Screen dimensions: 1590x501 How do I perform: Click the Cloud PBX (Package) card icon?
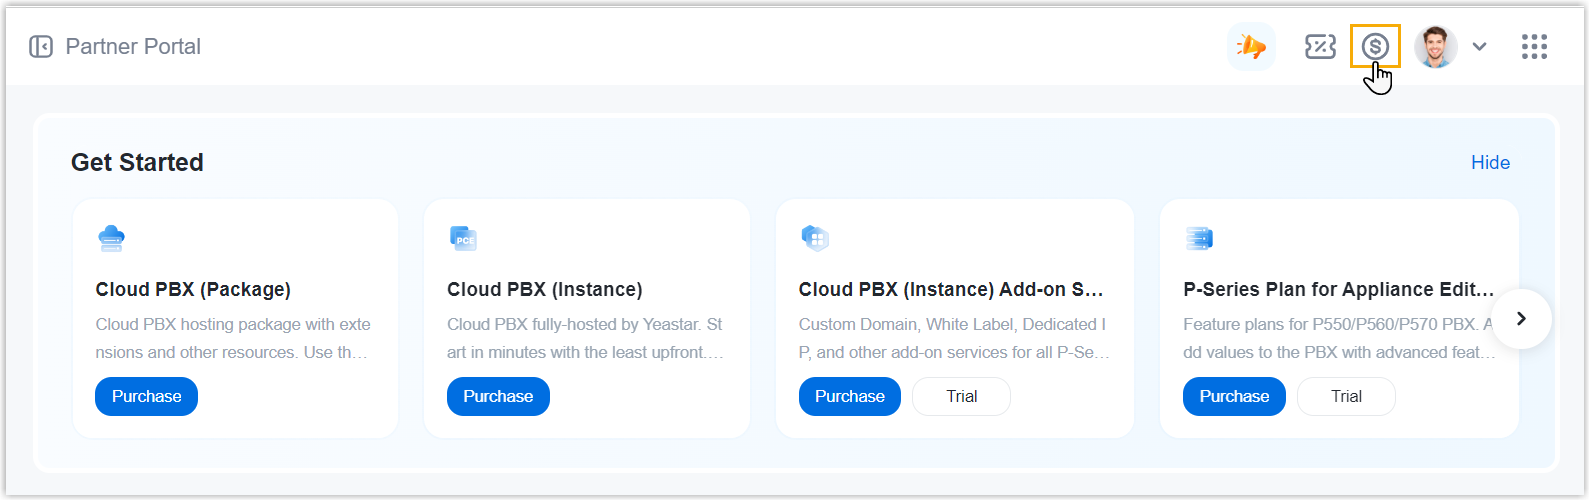(x=111, y=239)
